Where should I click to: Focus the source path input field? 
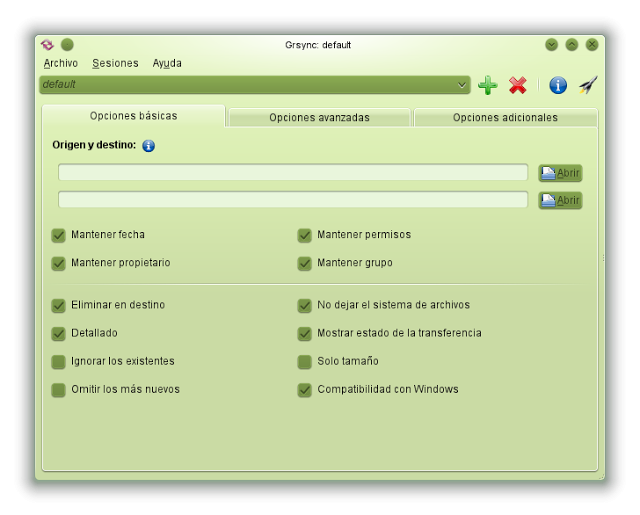pos(293,172)
